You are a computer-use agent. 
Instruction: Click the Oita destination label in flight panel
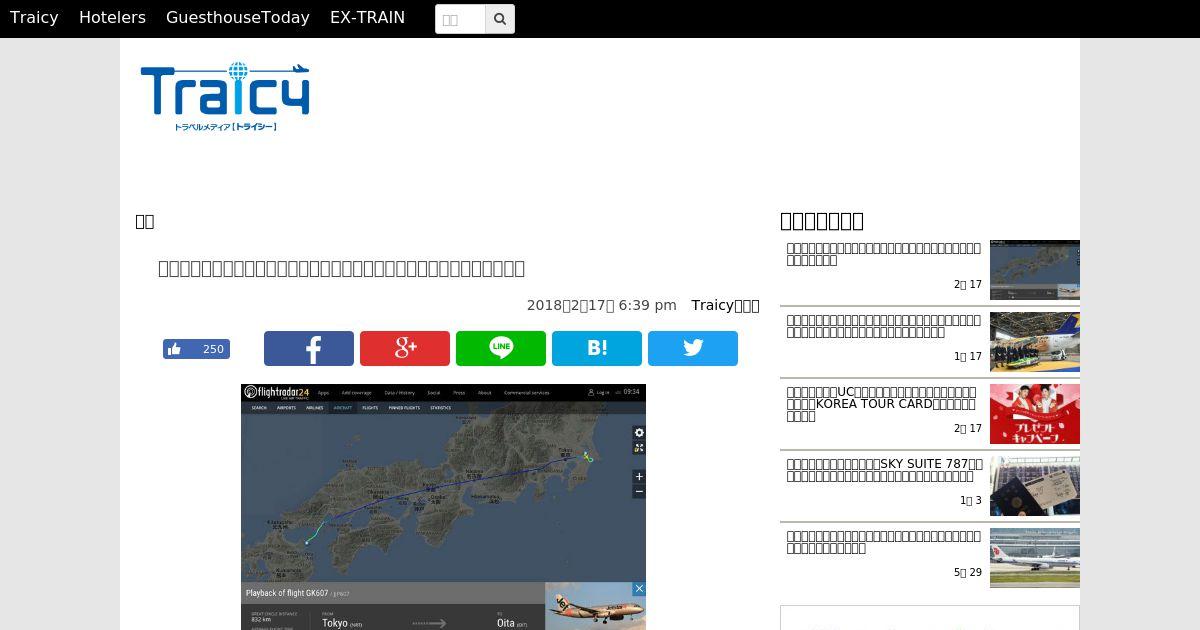[x=505, y=623]
